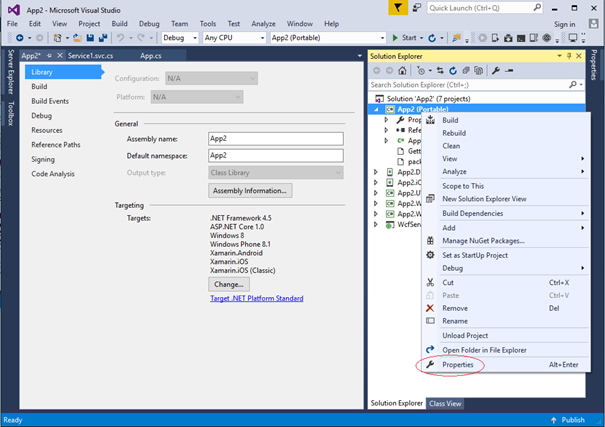Click the blue Restart refresh icon in the main toolbar
This screenshot has width=605, height=427.
click(x=432, y=38)
